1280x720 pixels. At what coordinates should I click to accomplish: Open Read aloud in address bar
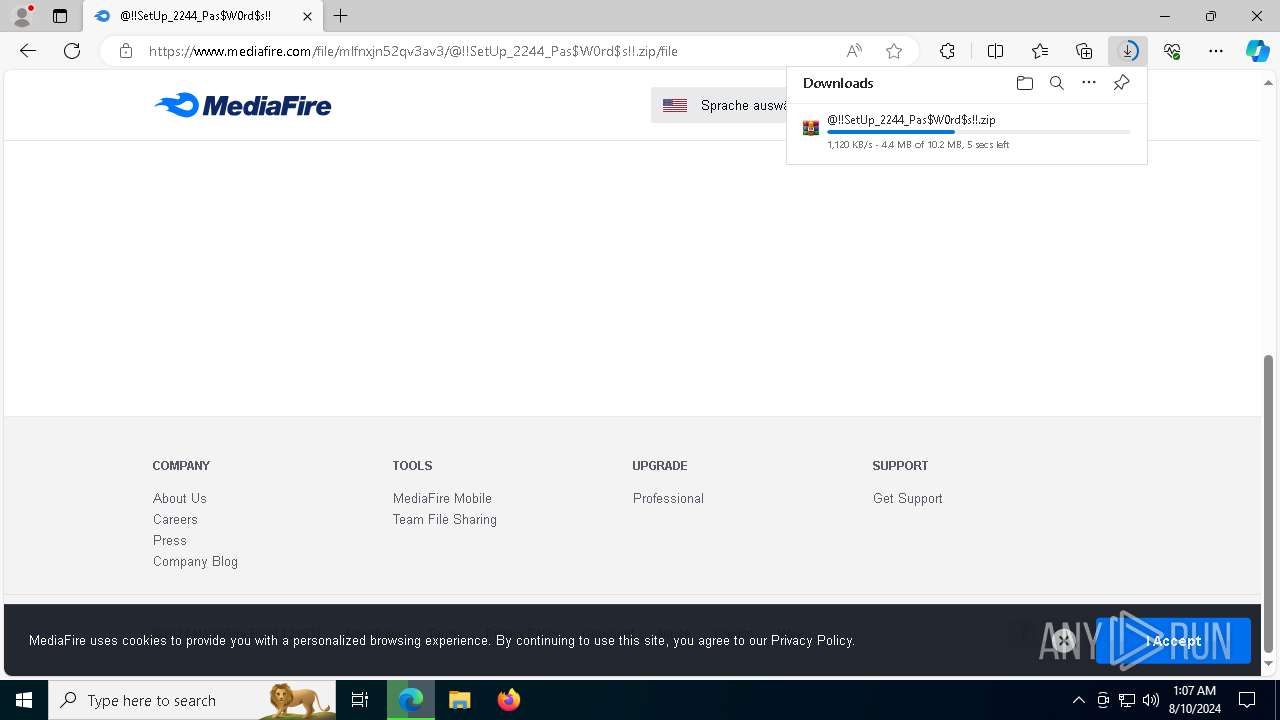pos(854,51)
